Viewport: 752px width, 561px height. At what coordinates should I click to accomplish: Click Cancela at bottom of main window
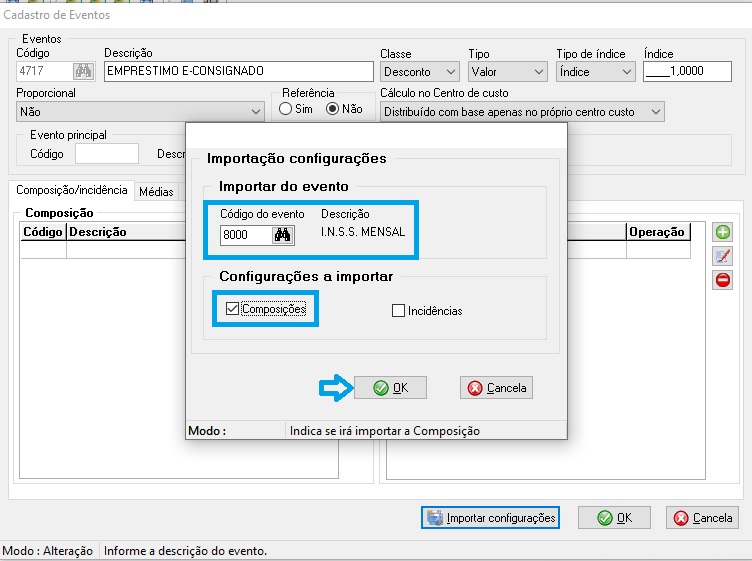(703, 518)
